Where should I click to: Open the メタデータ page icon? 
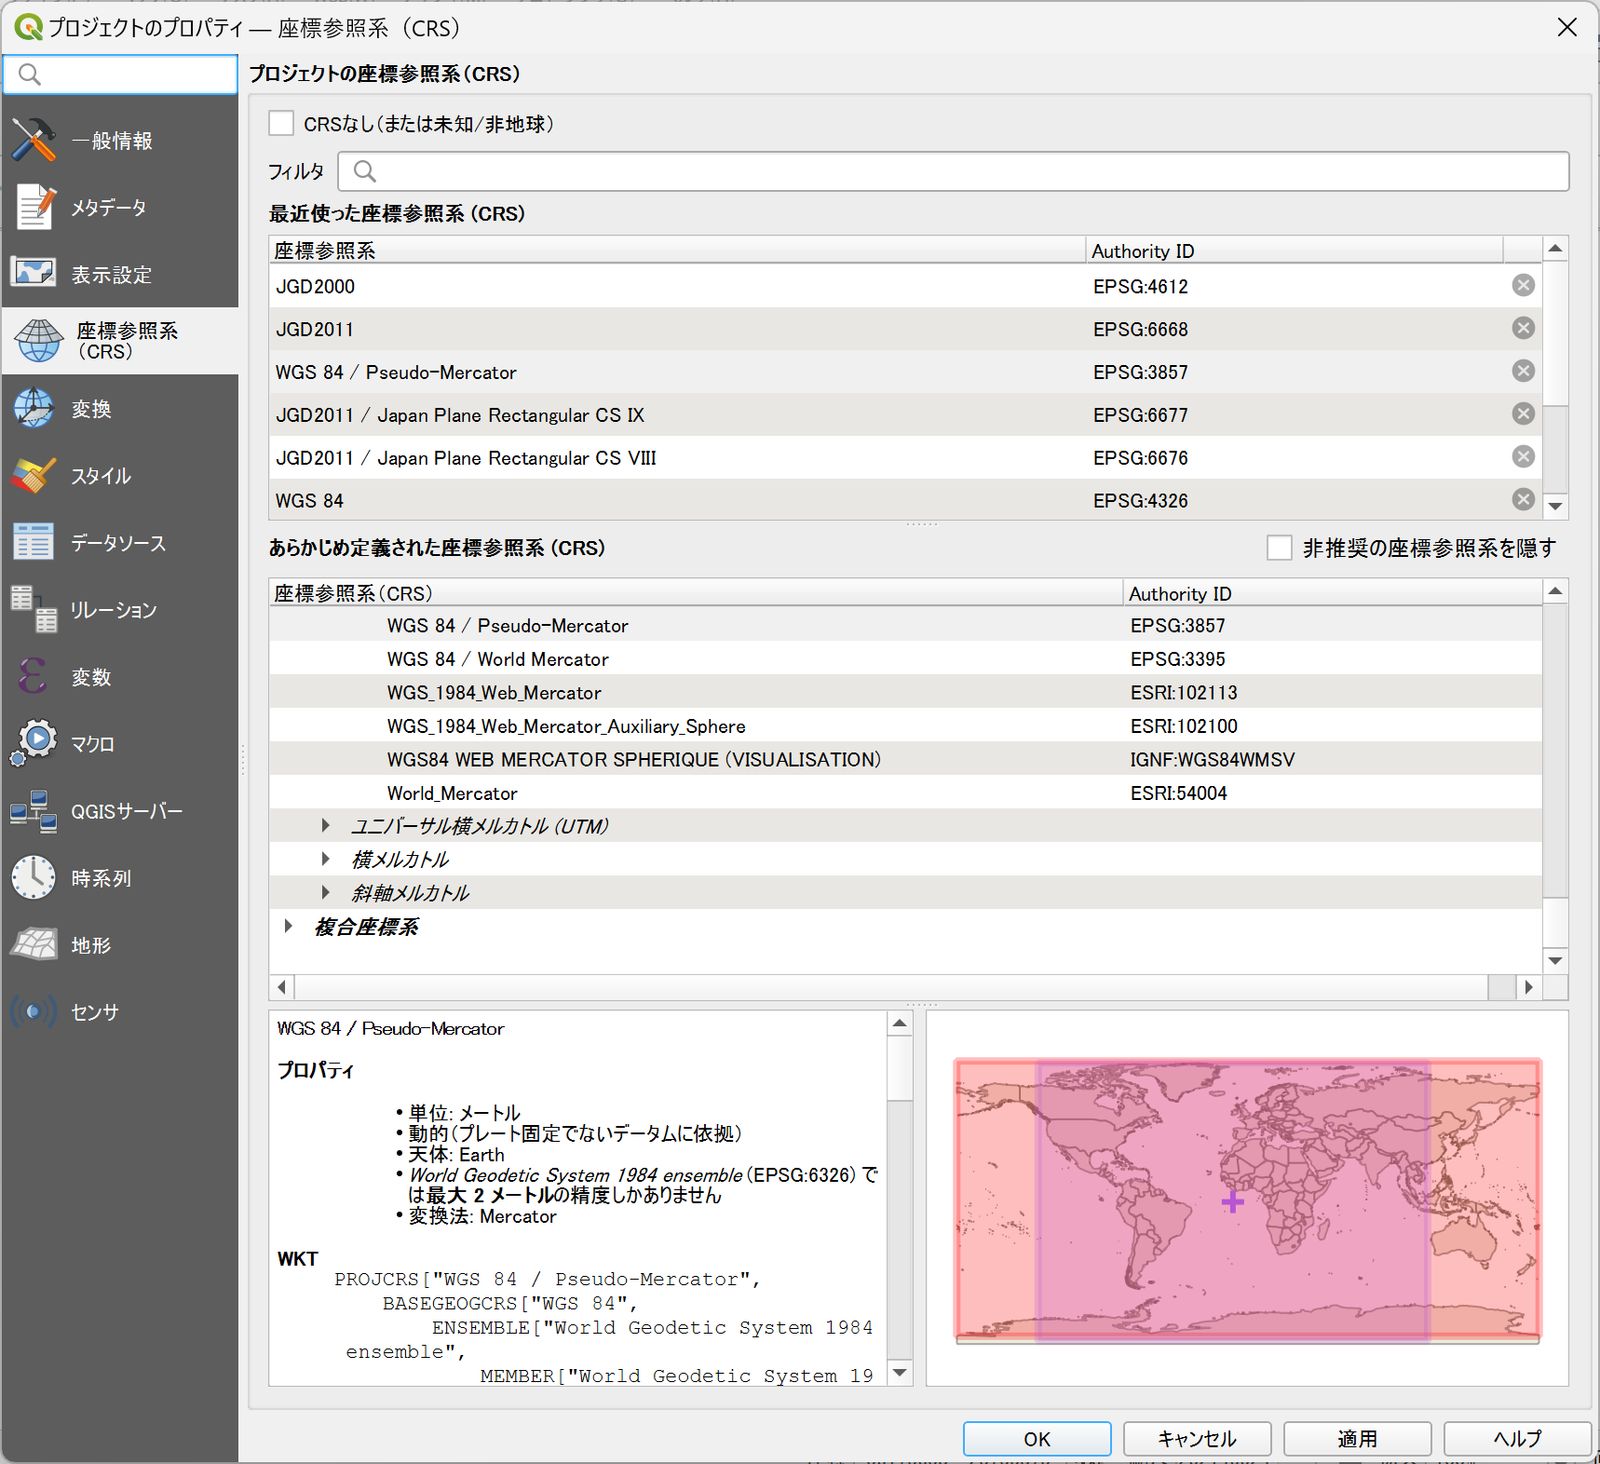[x=34, y=208]
